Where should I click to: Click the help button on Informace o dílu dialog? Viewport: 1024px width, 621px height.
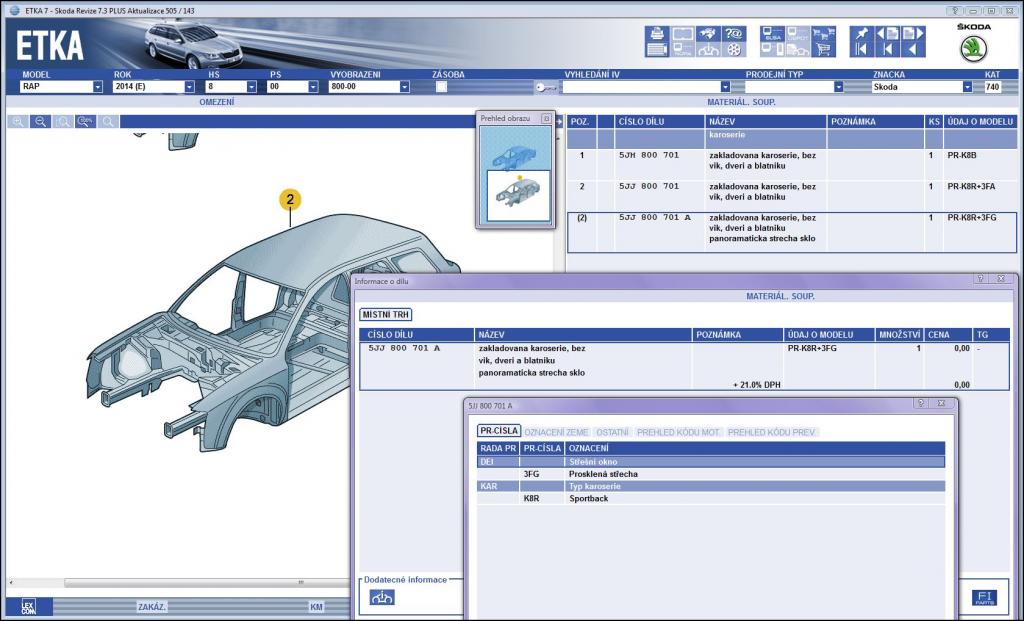coord(980,279)
